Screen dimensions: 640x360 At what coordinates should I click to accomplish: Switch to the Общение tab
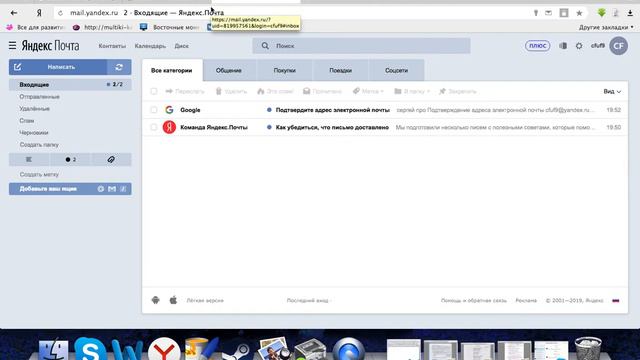tap(229, 70)
